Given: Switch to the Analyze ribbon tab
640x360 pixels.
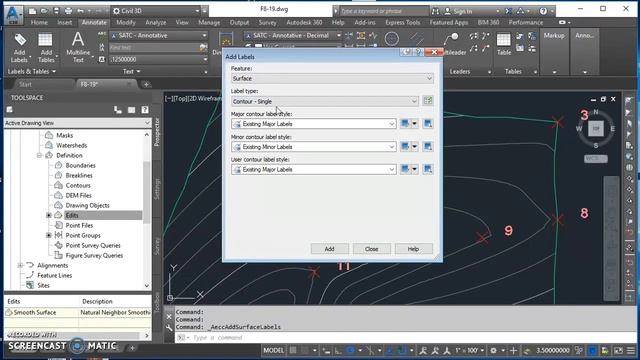Looking at the screenshot, I should click(156, 22).
